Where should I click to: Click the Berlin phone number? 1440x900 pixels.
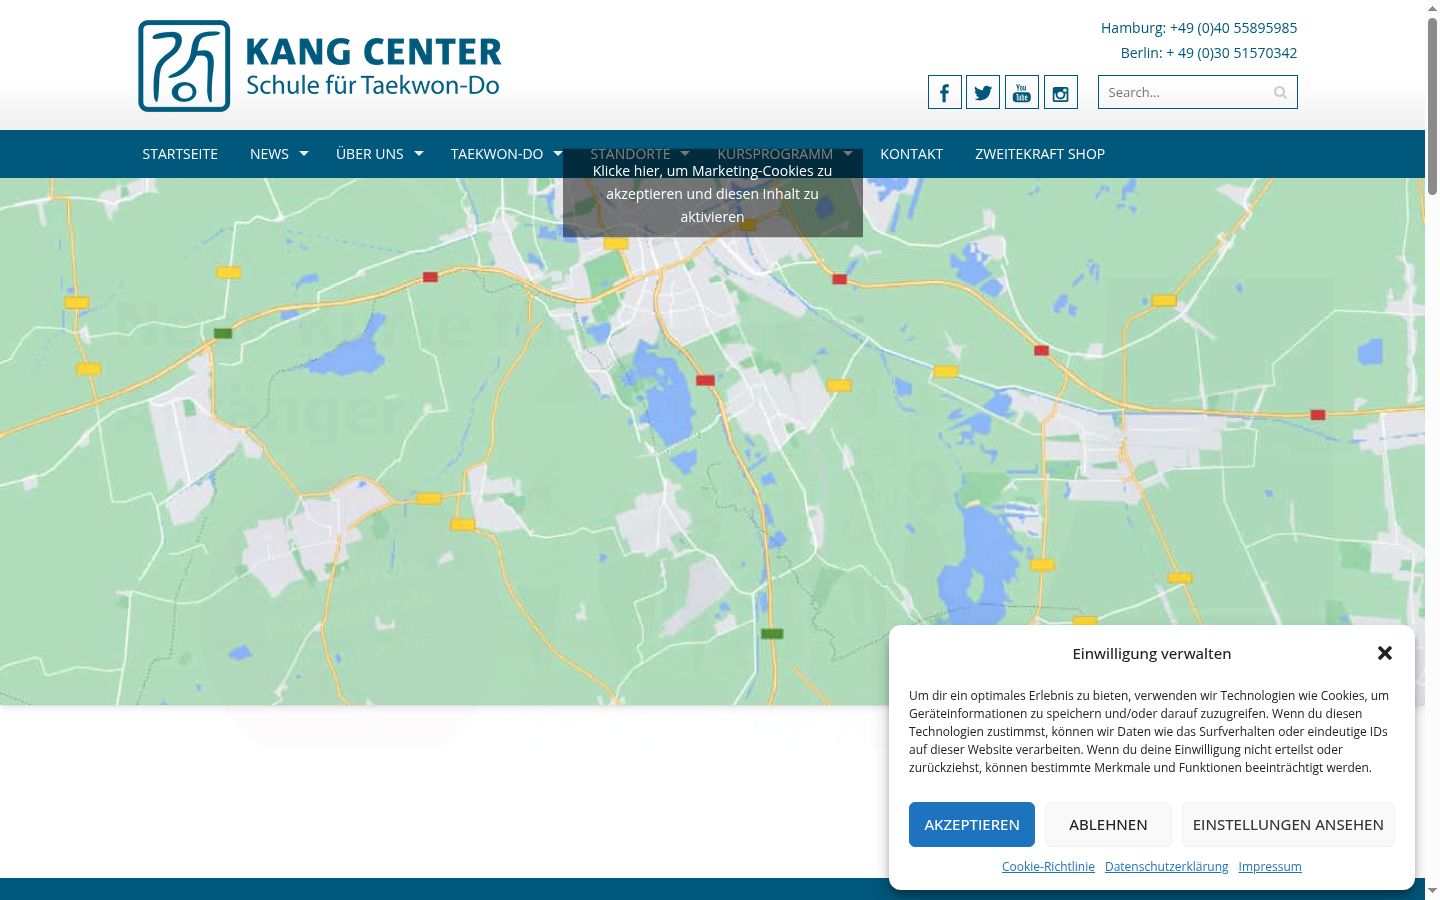tap(1232, 53)
